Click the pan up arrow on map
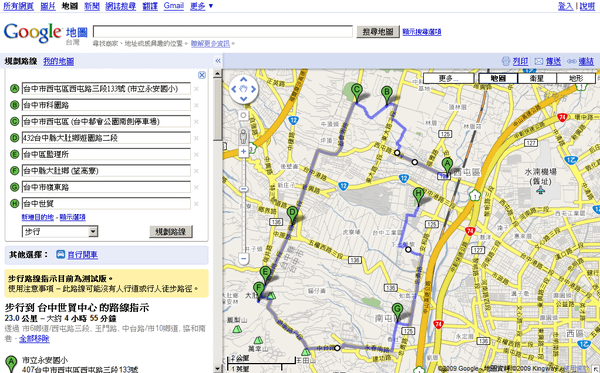Viewport: 600px width, 373px height. pos(243,80)
